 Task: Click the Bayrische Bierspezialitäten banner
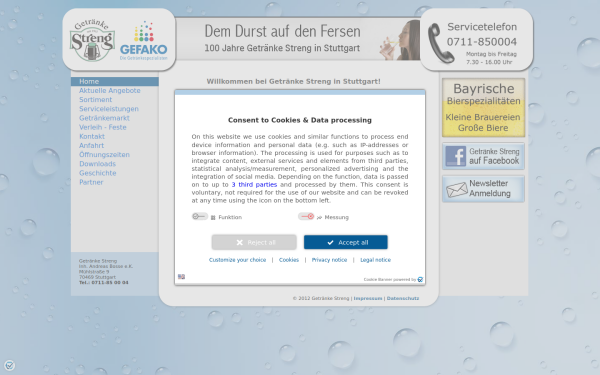click(x=483, y=108)
